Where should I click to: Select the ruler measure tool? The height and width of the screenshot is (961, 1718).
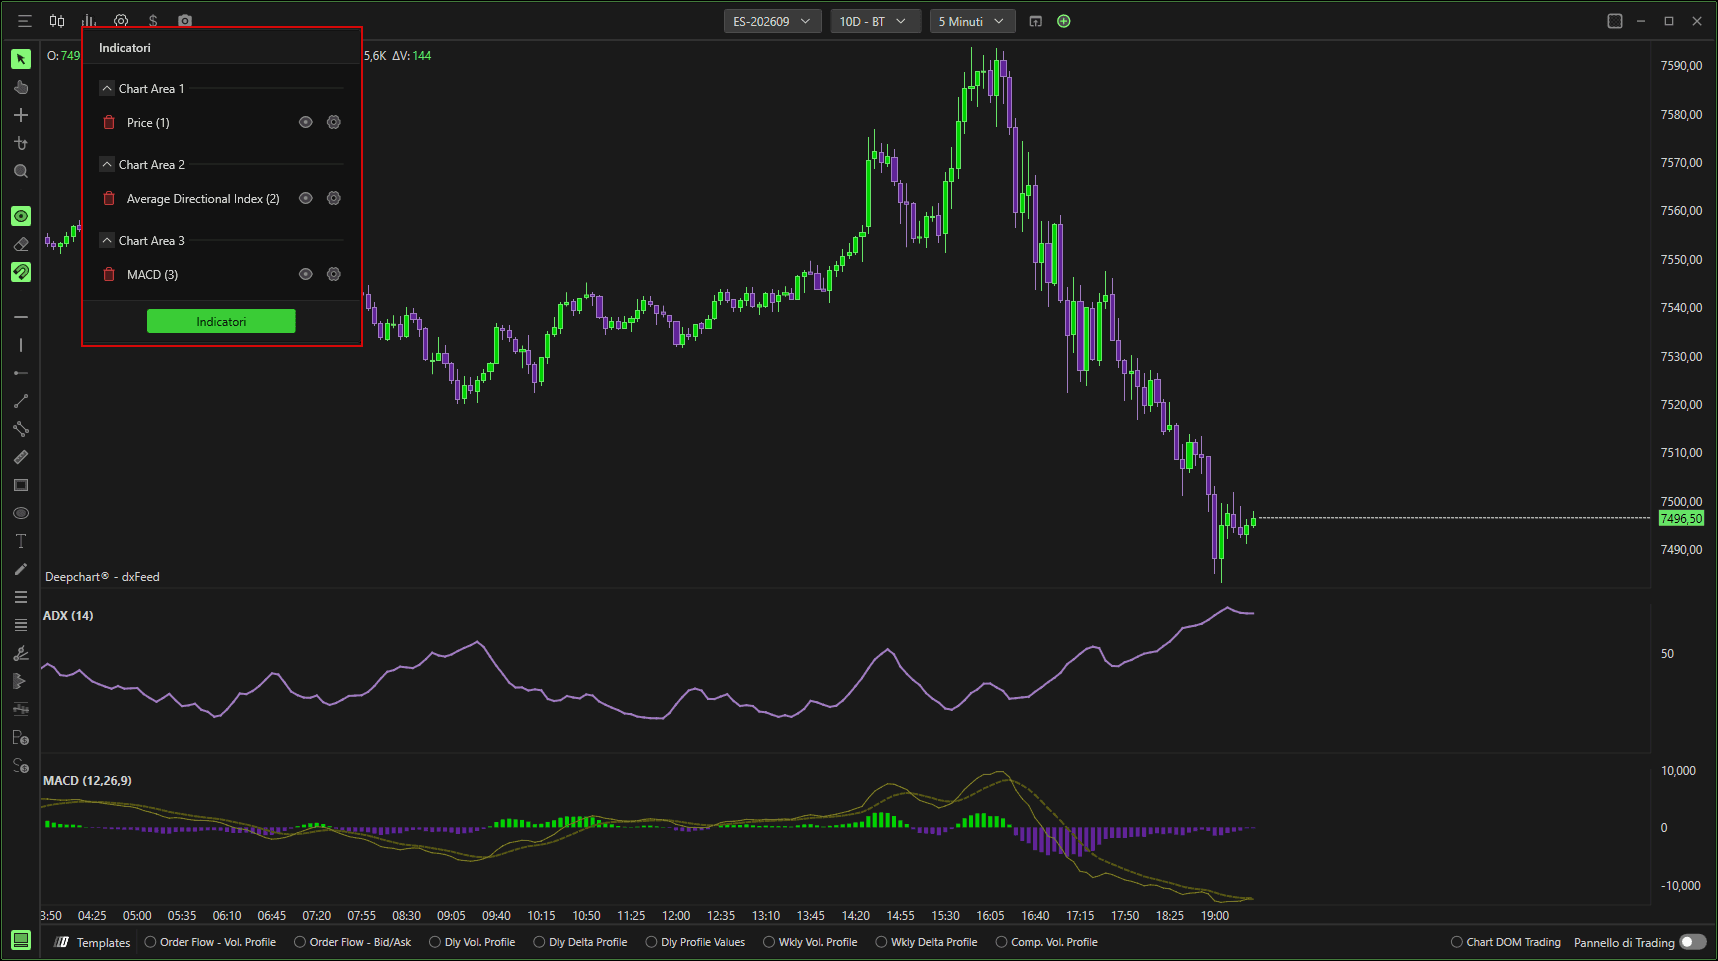tap(21, 457)
